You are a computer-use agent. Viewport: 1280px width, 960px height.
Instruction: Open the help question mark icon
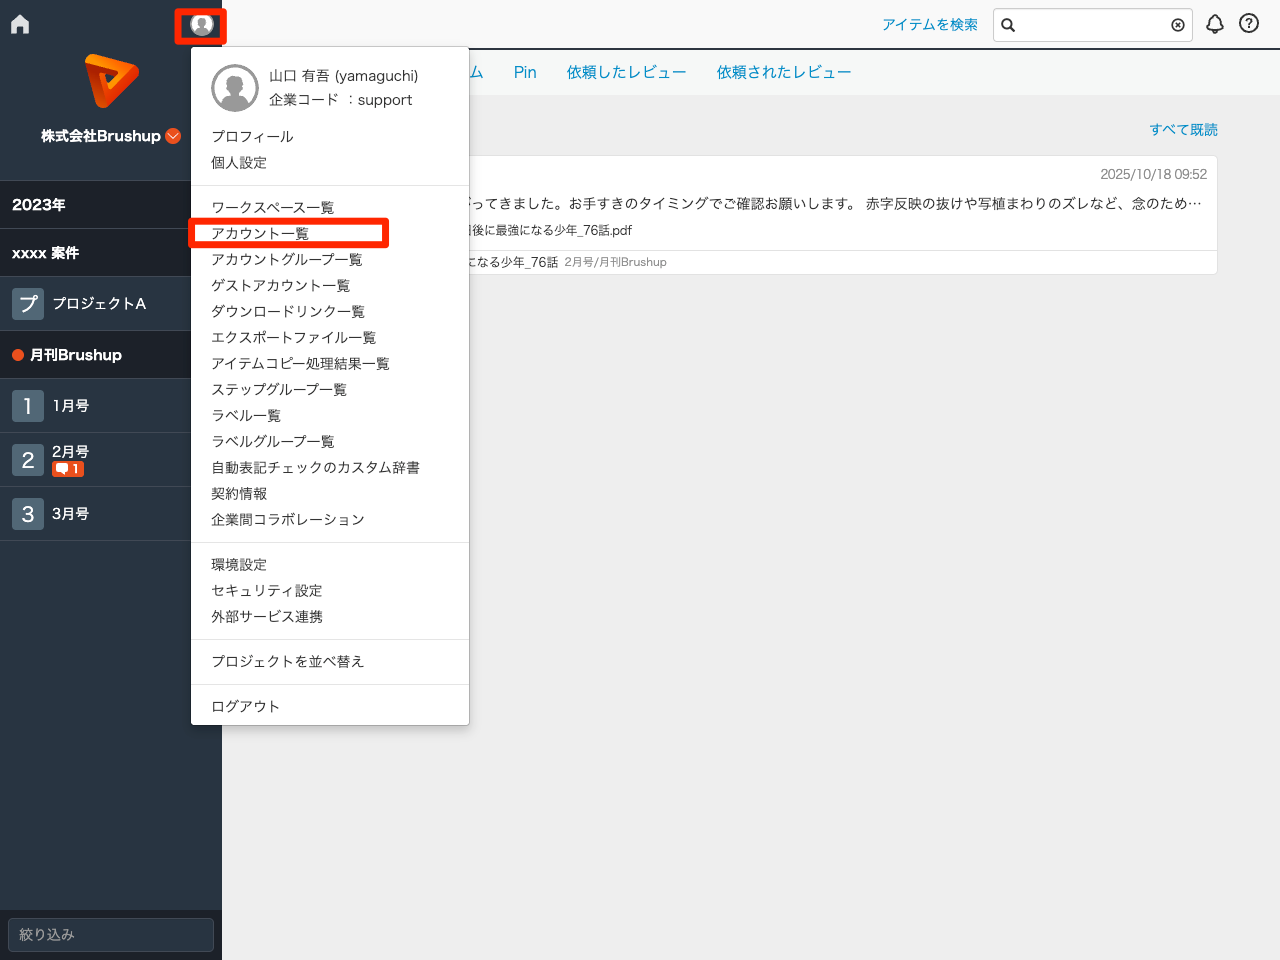click(1248, 23)
